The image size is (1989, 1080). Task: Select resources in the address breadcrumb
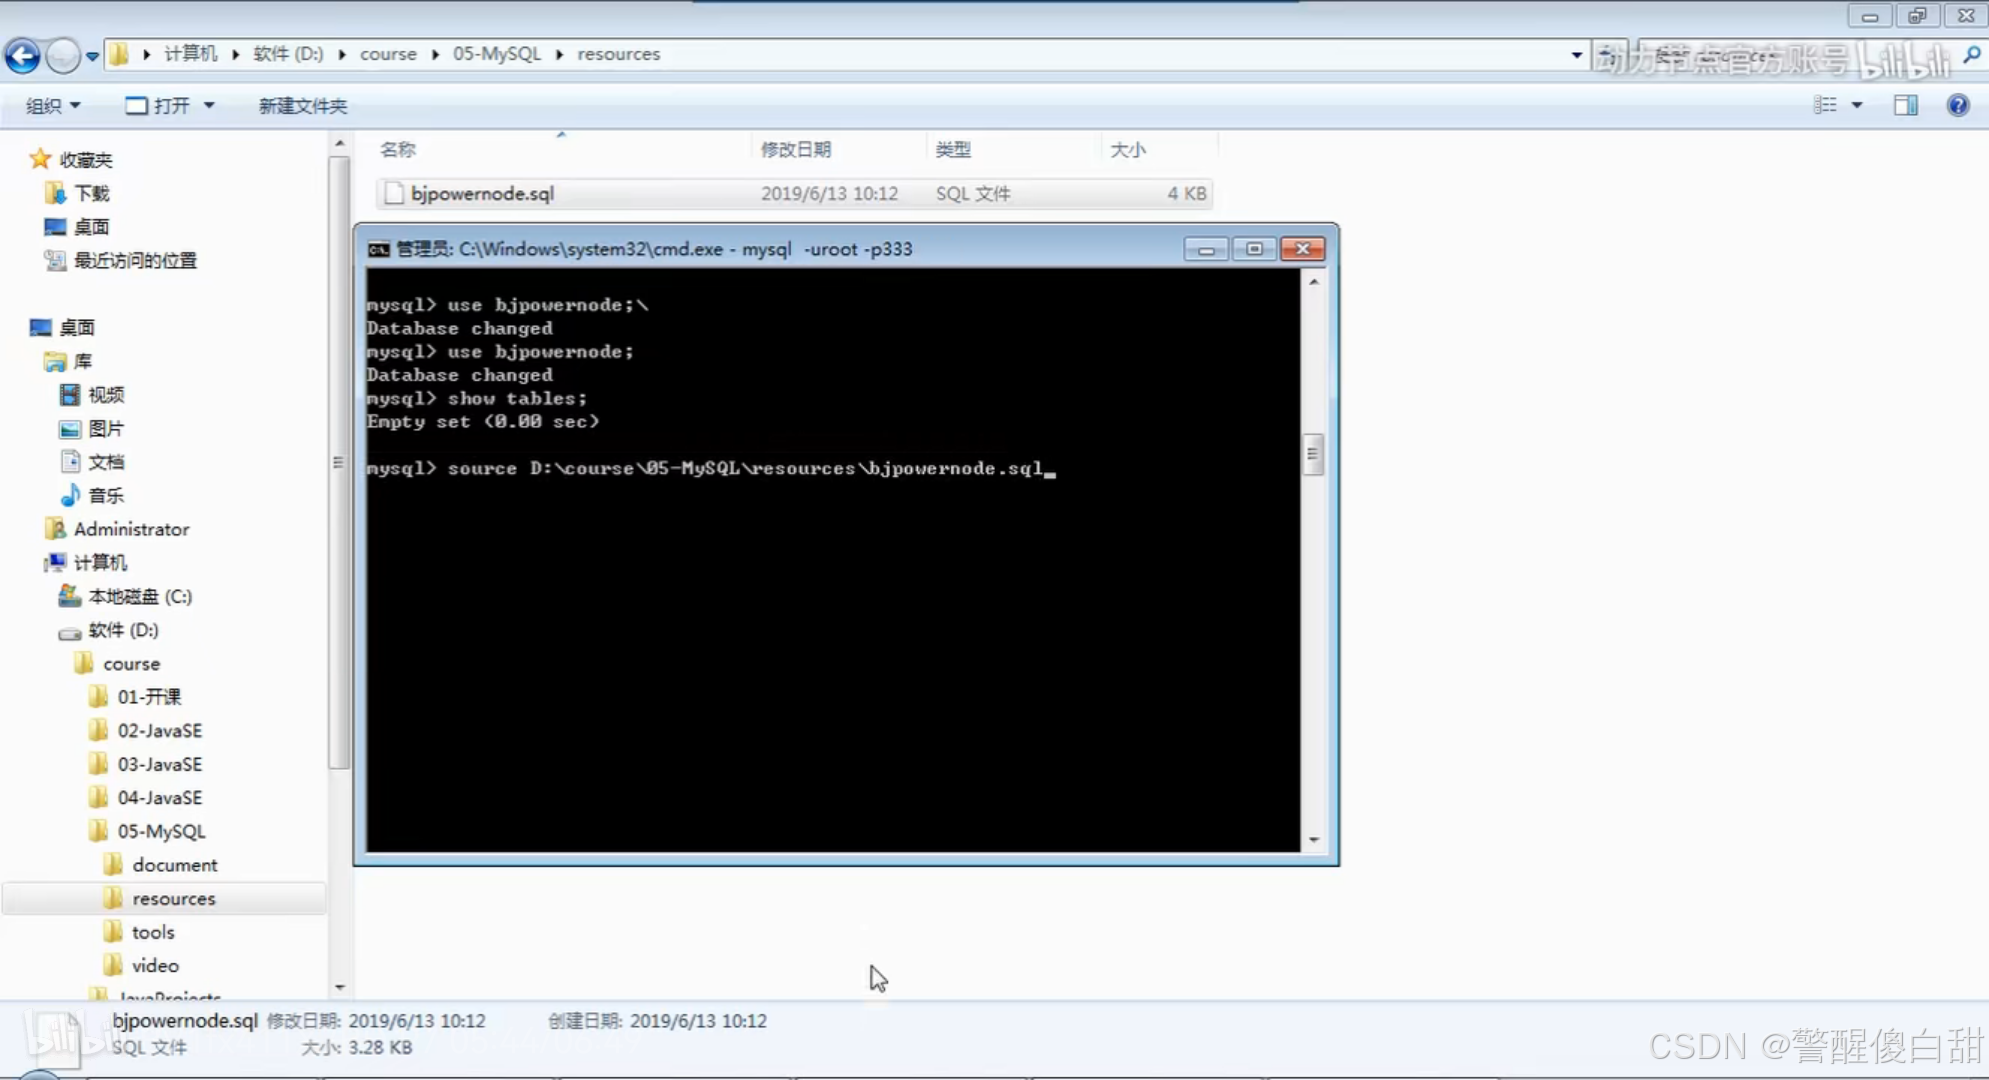(618, 54)
